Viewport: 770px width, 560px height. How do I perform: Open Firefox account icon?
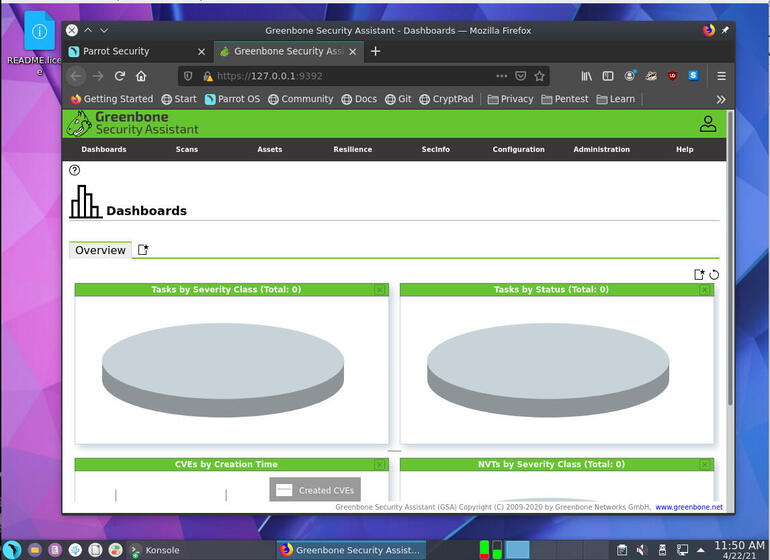tap(630, 76)
